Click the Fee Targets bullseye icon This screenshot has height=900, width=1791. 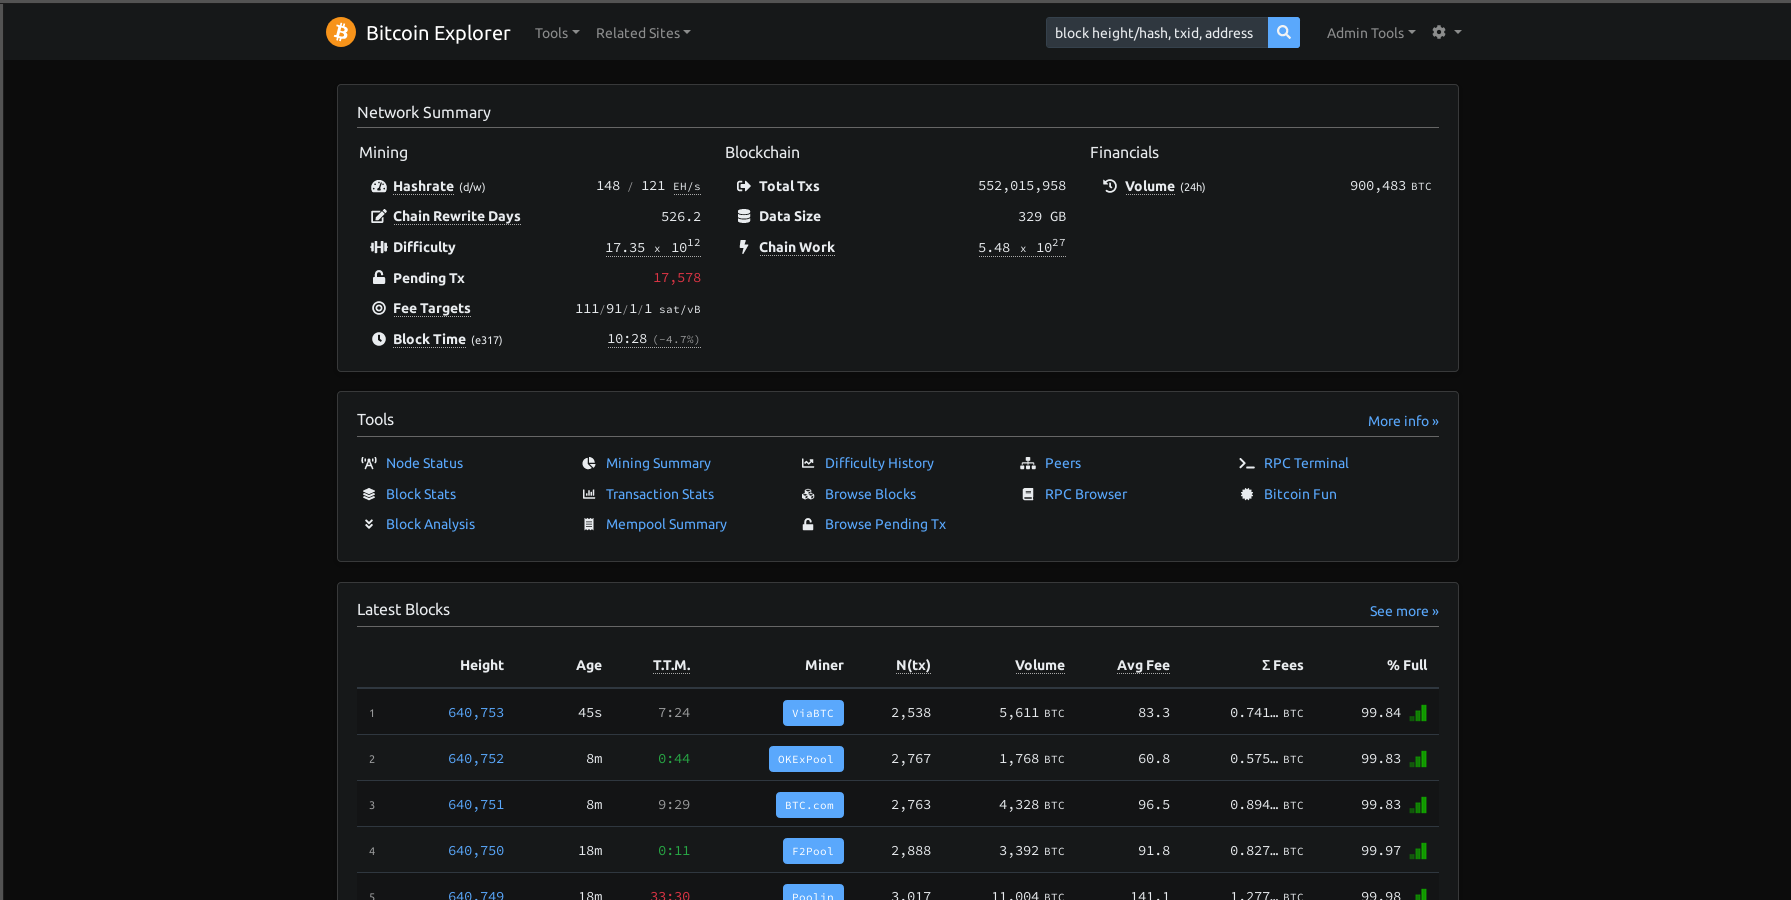point(379,308)
